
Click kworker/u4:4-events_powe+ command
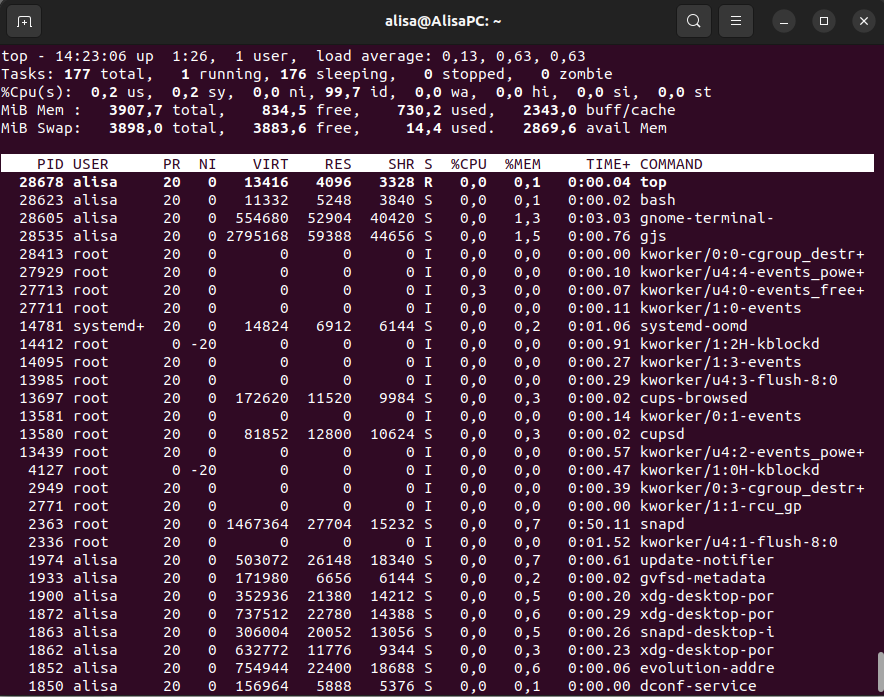[x=752, y=272]
